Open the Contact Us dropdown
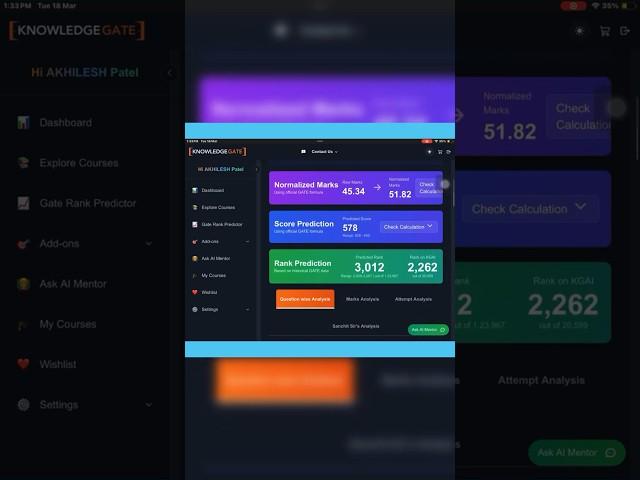640x480 pixels. tap(324, 152)
